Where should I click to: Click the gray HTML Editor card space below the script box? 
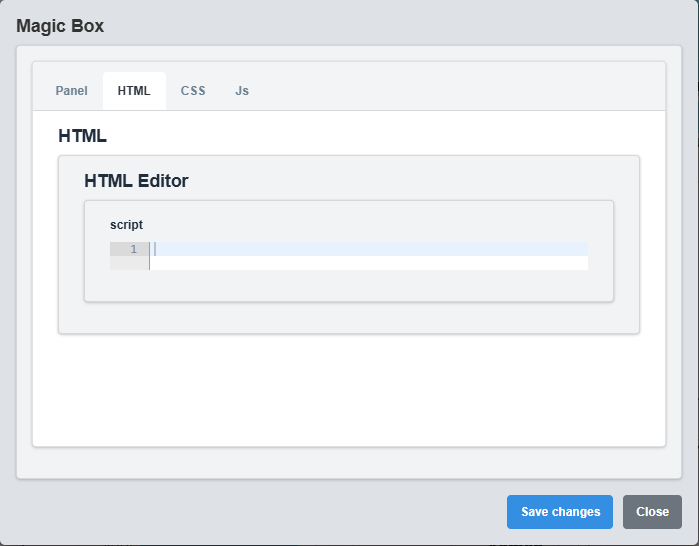348,317
